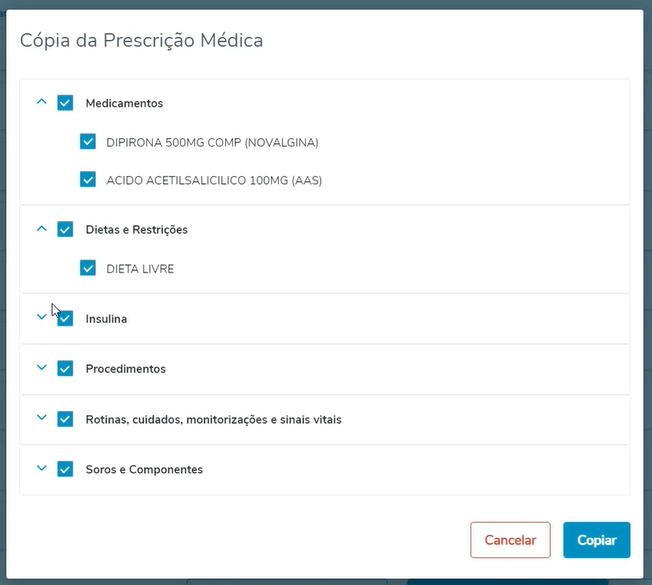The width and height of the screenshot is (652, 585).
Task: Click the DIETA LIVRE item label
Action: [140, 268]
